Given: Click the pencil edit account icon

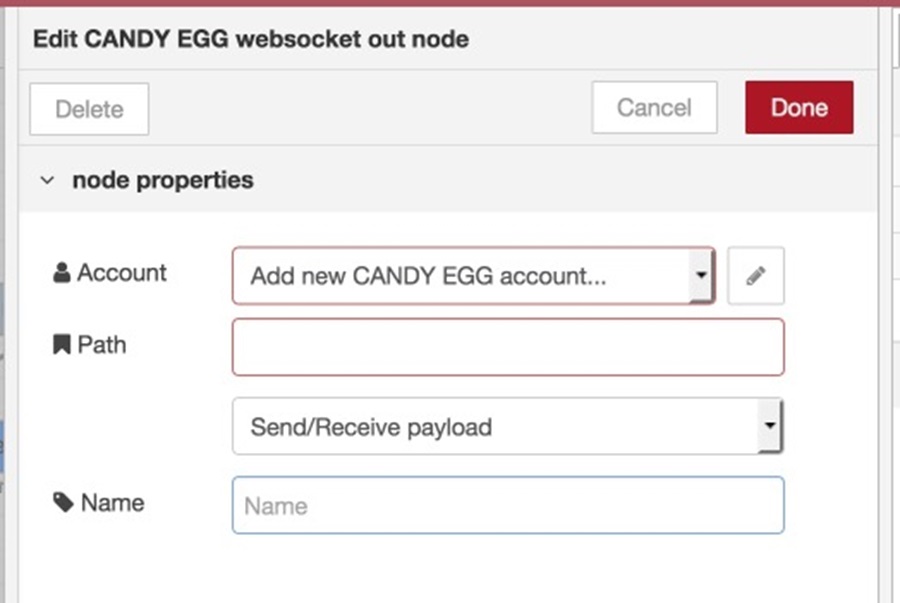Looking at the screenshot, I should (x=755, y=276).
